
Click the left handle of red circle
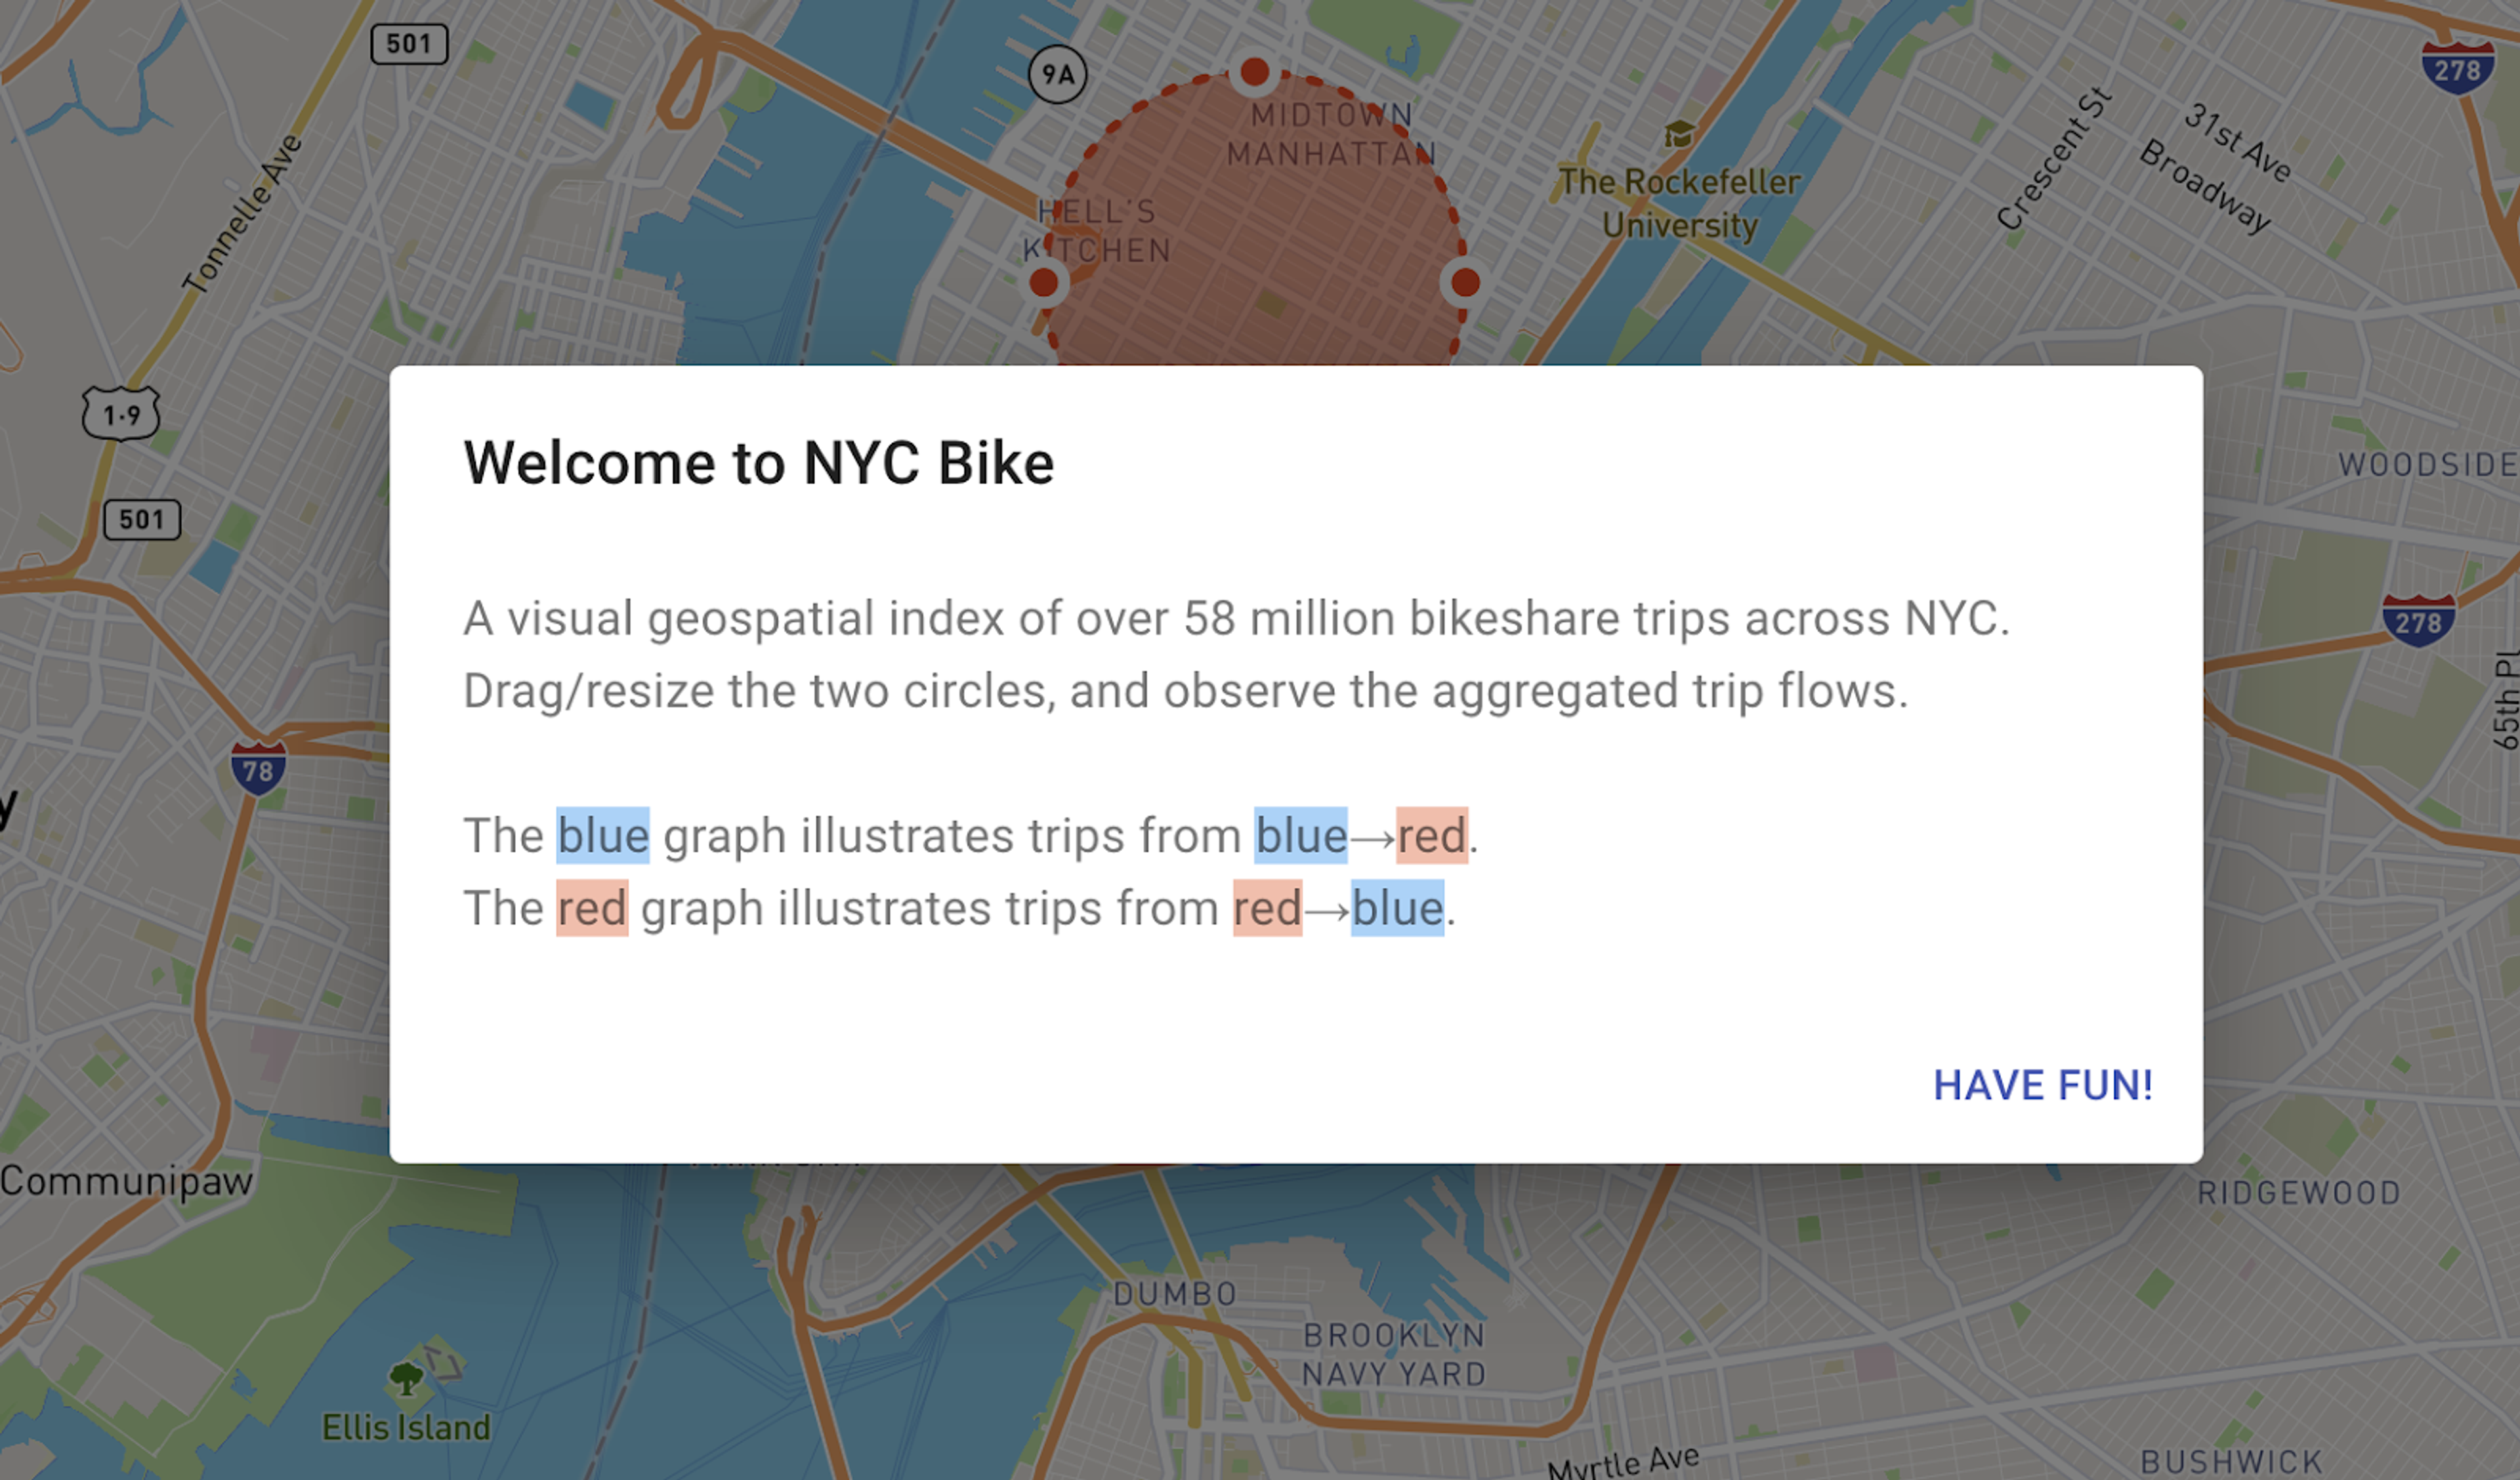[x=1044, y=283]
